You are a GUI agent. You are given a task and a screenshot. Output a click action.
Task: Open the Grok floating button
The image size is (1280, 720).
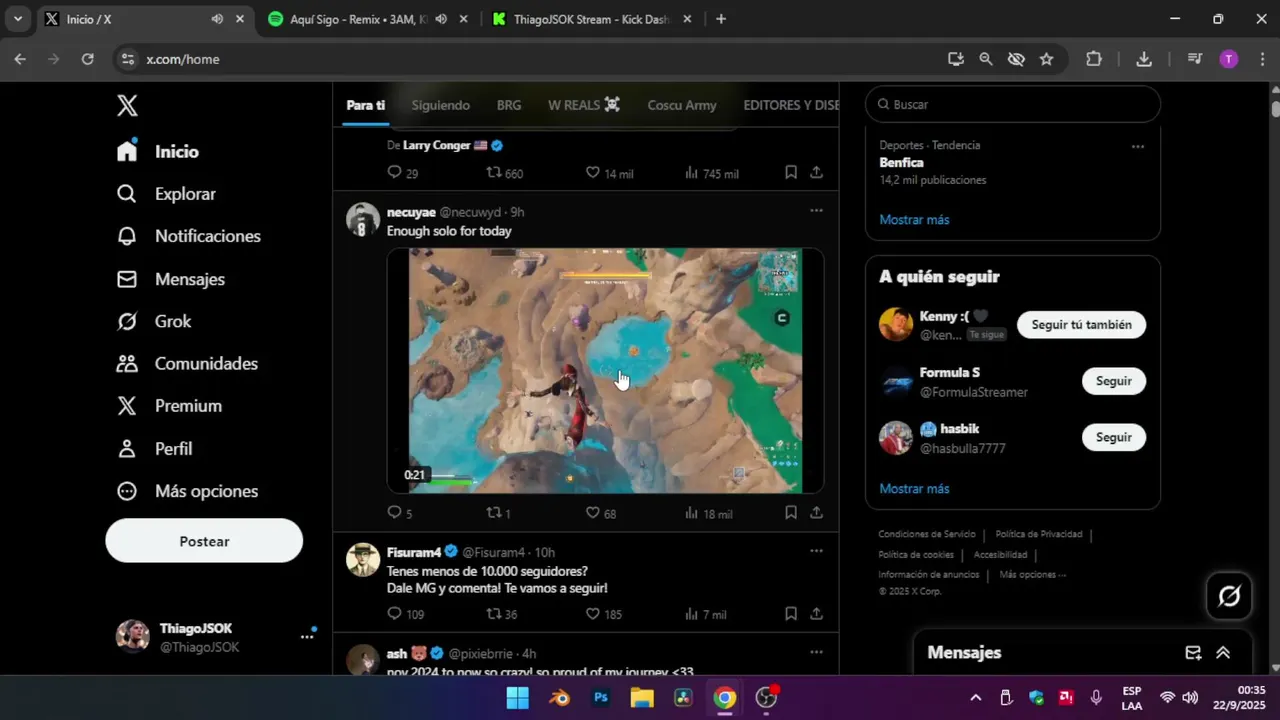click(1229, 596)
